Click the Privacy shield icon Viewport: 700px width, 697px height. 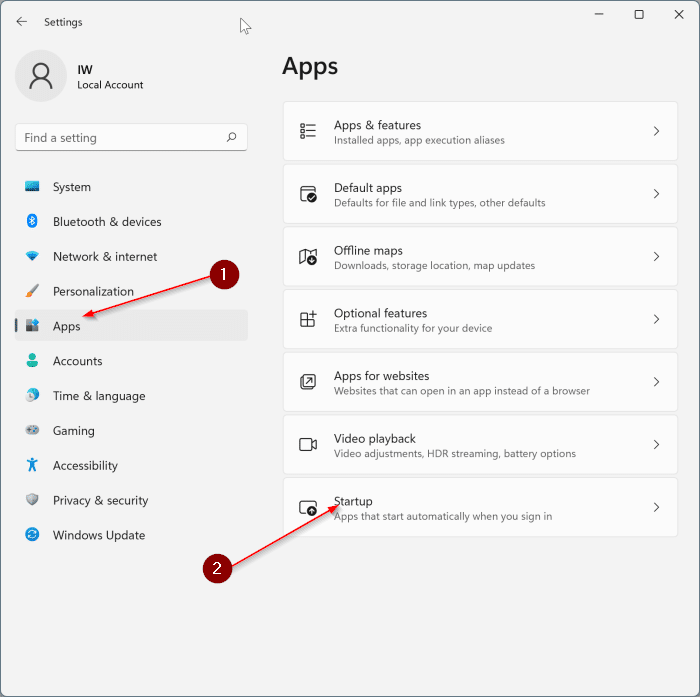[x=32, y=500]
